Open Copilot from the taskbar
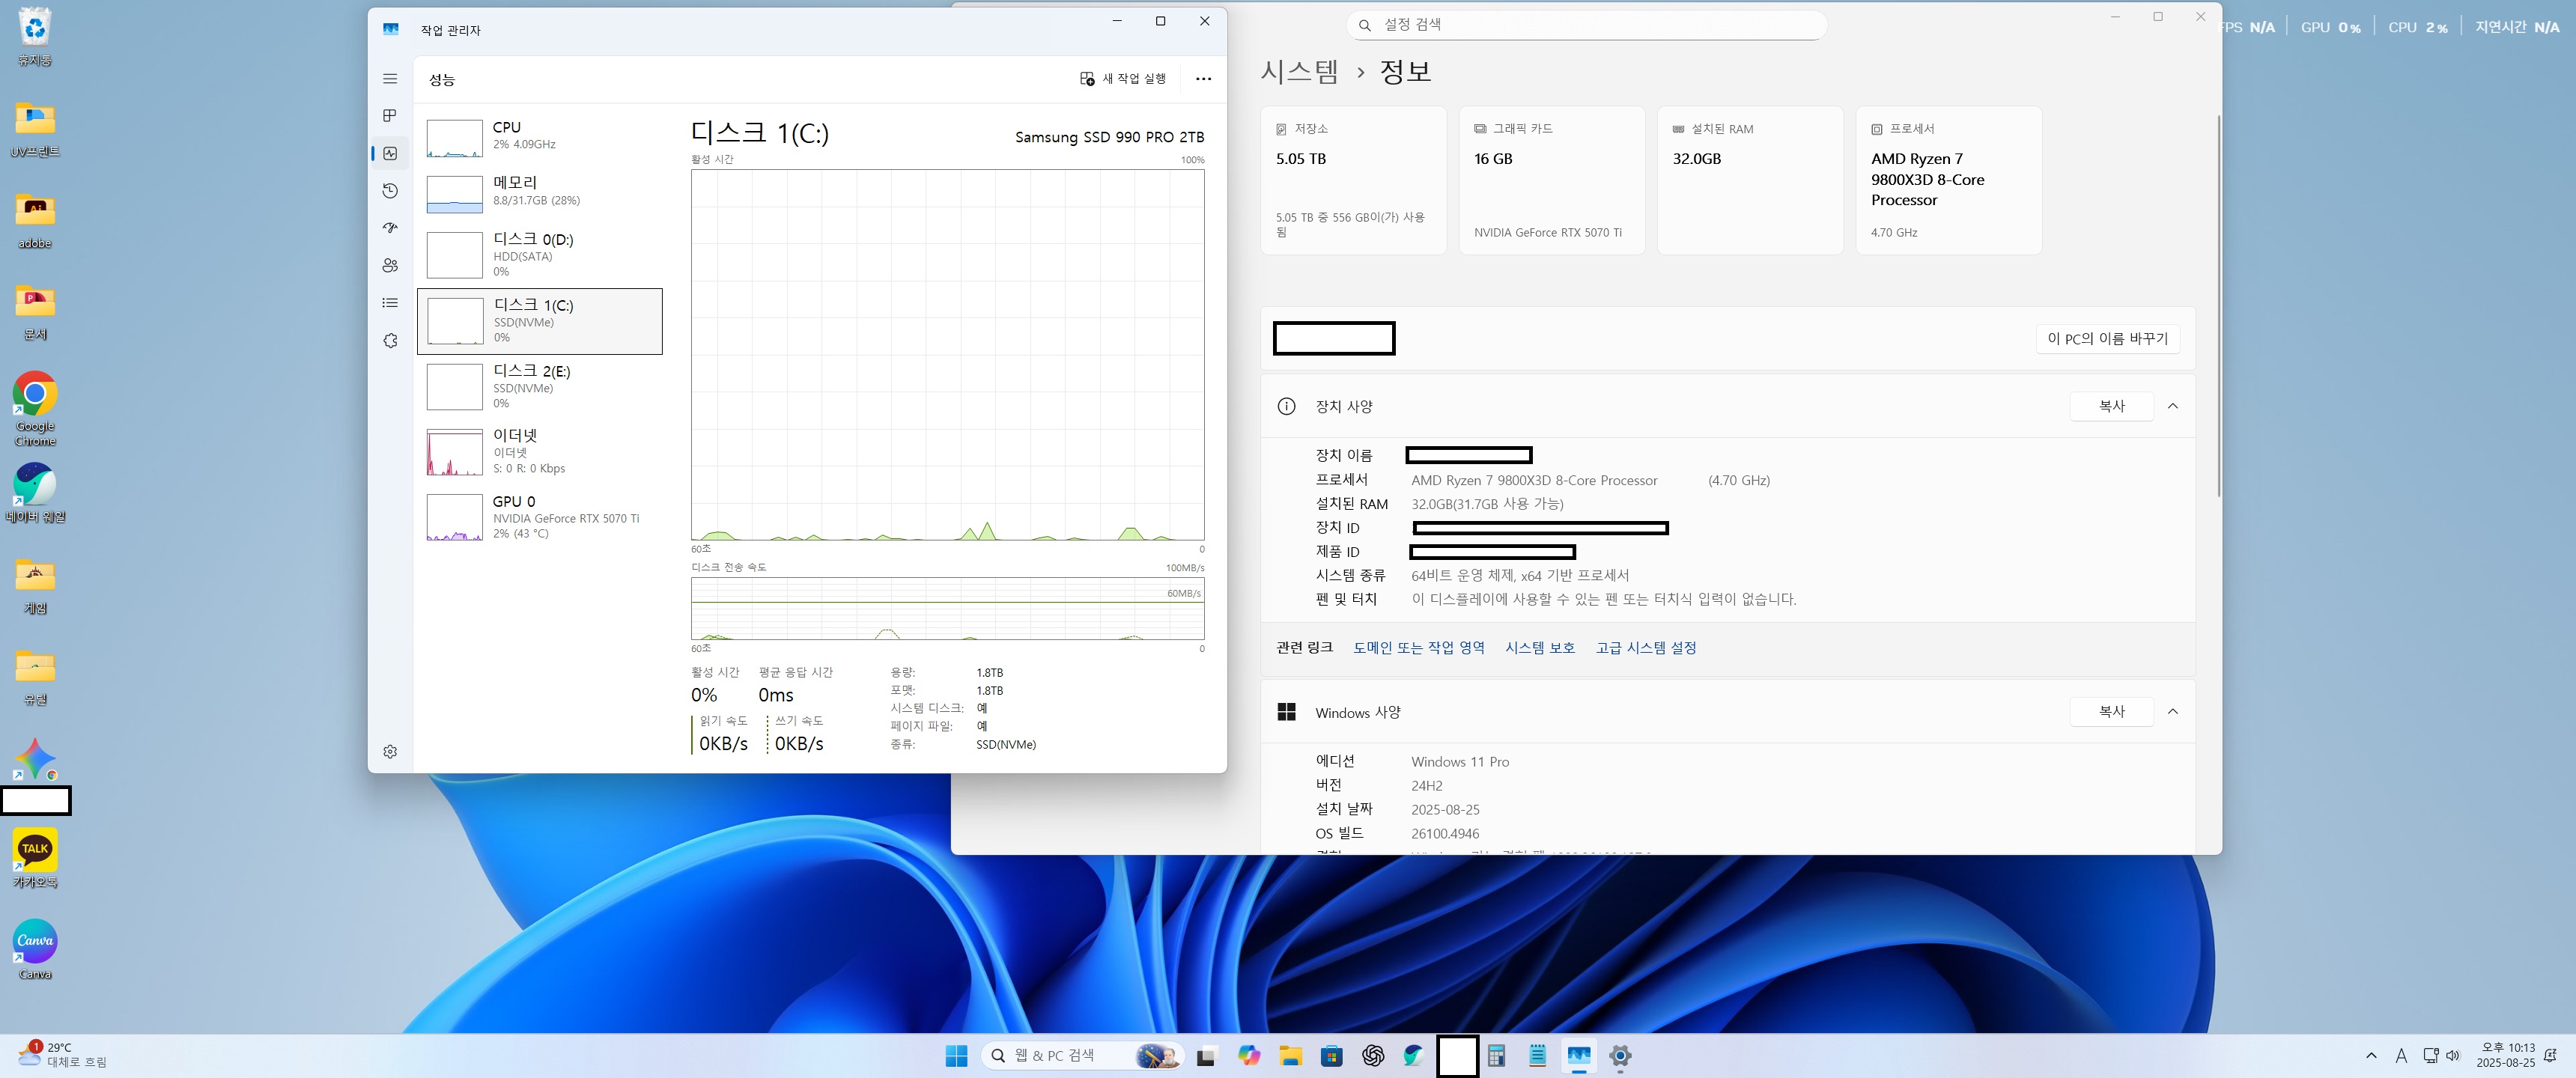This screenshot has height=1078, width=2576. (x=1249, y=1056)
